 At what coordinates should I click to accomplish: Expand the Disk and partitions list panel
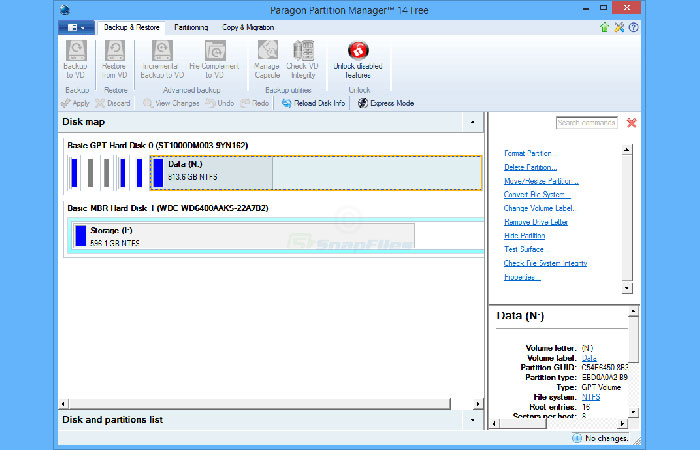pyautogui.click(x=472, y=420)
